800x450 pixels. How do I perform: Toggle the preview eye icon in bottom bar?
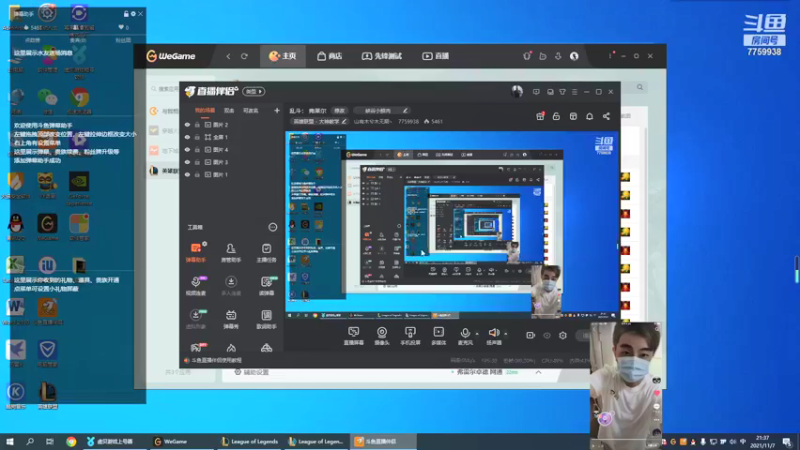546,335
